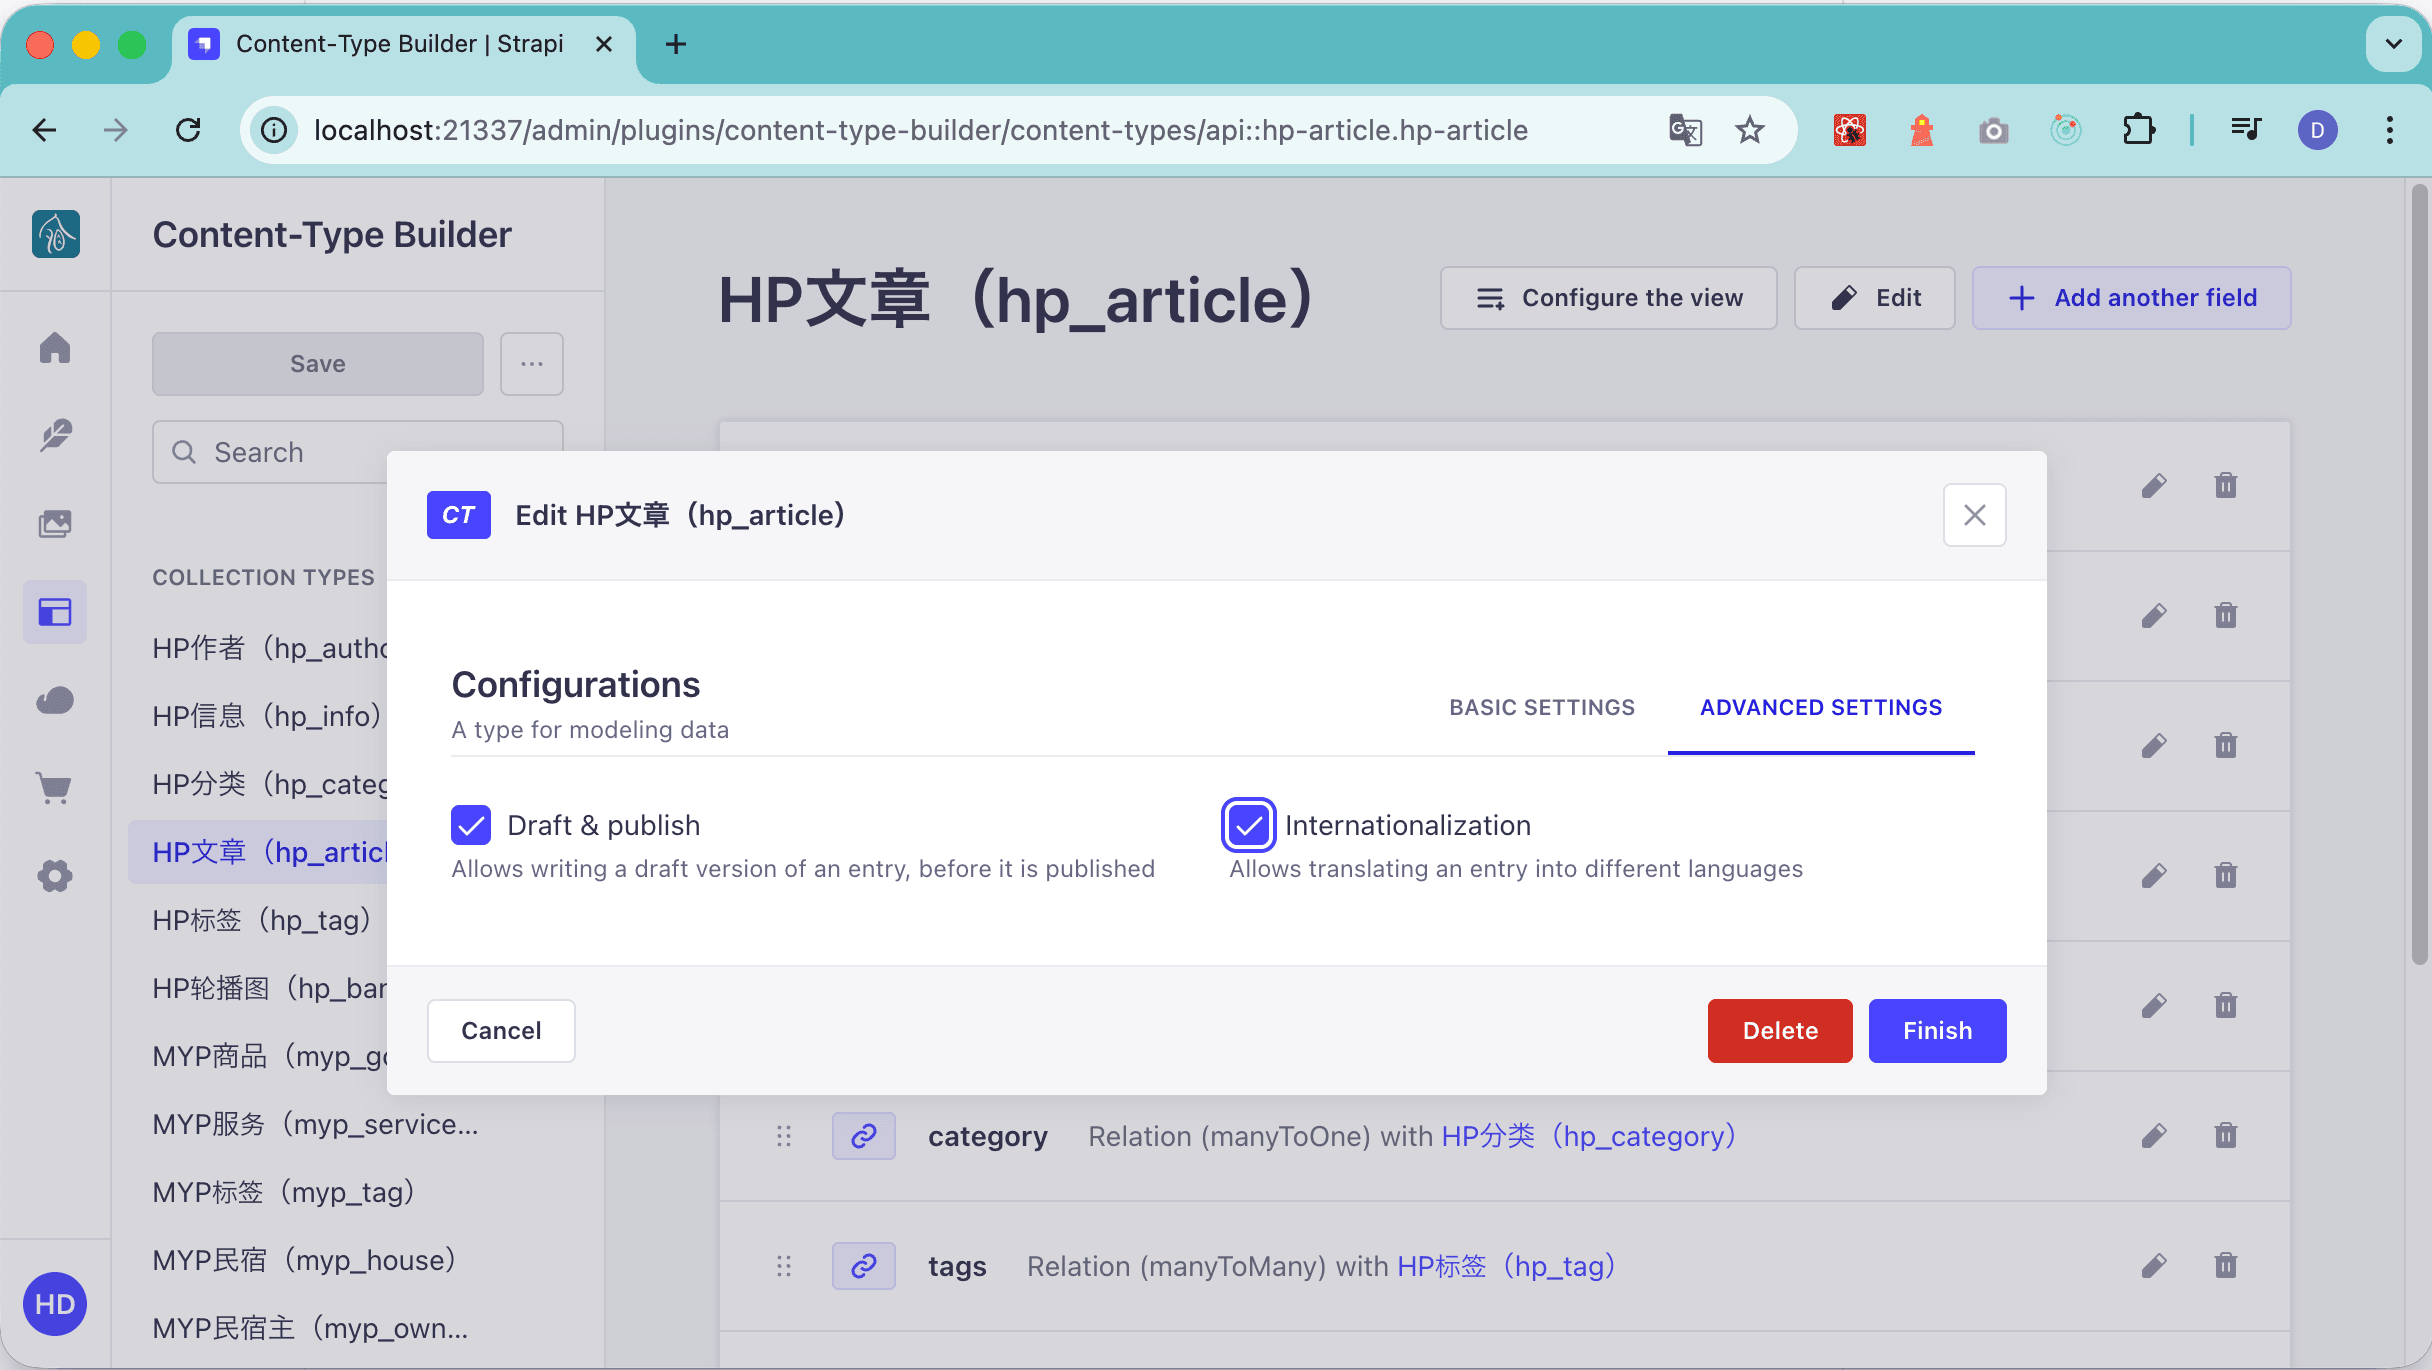Click the pencil icon on tags row
The height and width of the screenshot is (1370, 2432).
coord(2154,1266)
